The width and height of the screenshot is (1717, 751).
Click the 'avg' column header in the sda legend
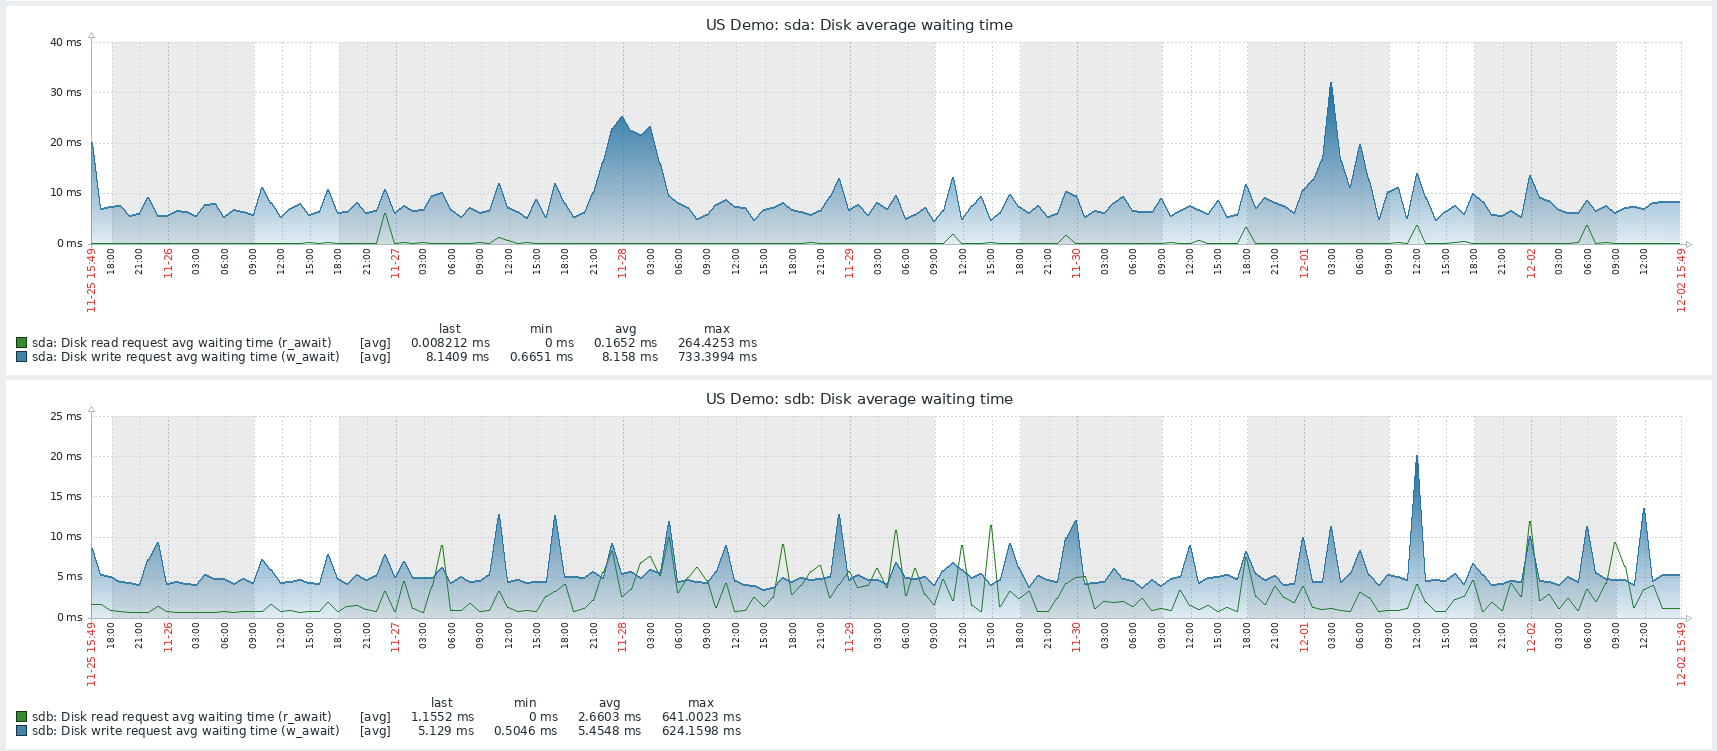[x=626, y=329]
